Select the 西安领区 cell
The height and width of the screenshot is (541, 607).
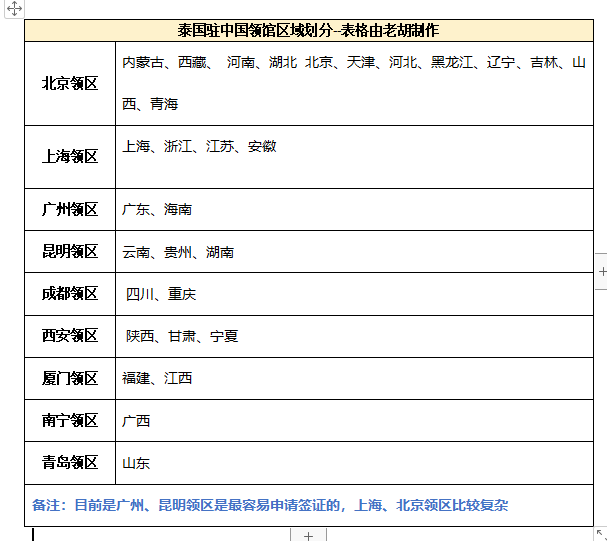coord(70,336)
